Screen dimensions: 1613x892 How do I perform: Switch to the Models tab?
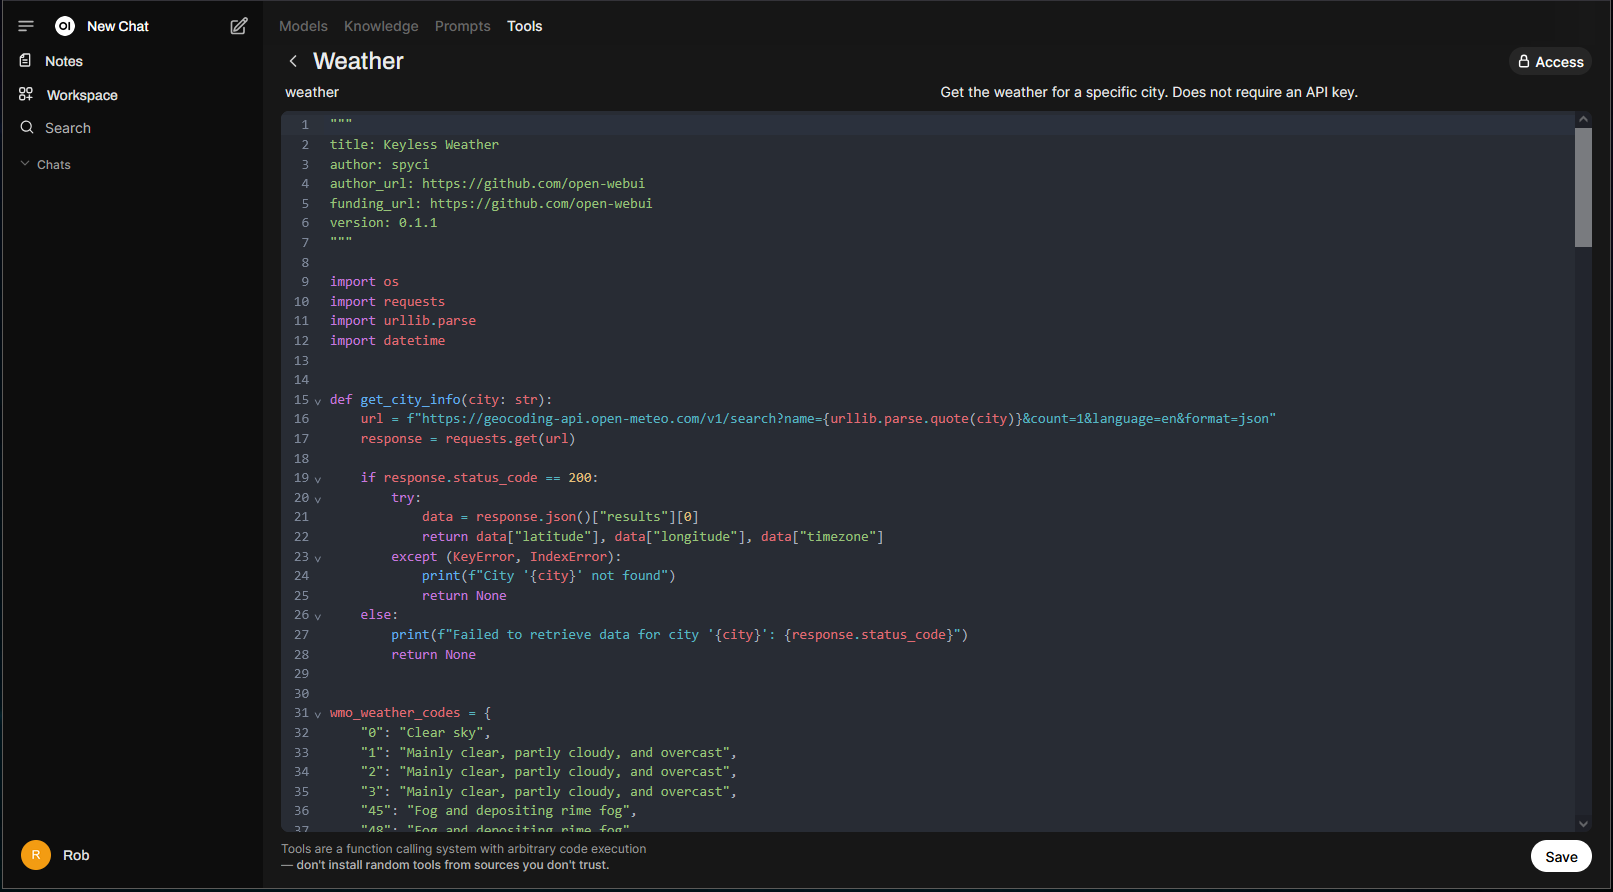tap(303, 26)
